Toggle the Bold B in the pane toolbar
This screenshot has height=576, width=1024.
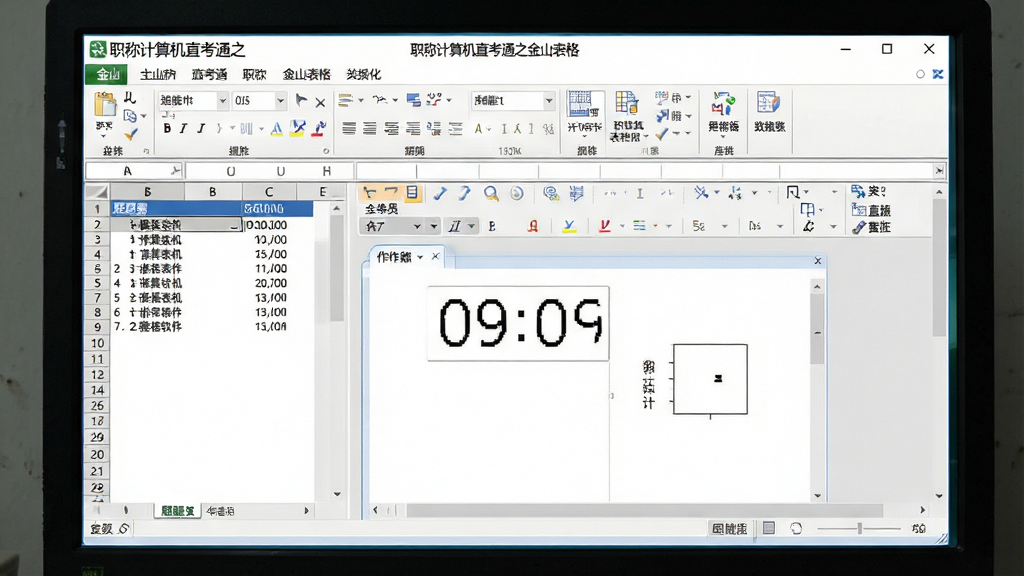[492, 226]
